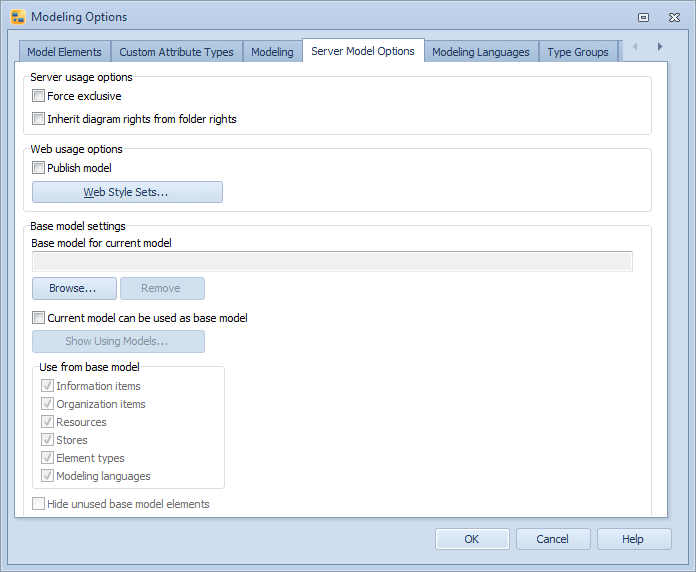Click the Modeling Options app icon
This screenshot has width=696, height=572.
coord(18,17)
